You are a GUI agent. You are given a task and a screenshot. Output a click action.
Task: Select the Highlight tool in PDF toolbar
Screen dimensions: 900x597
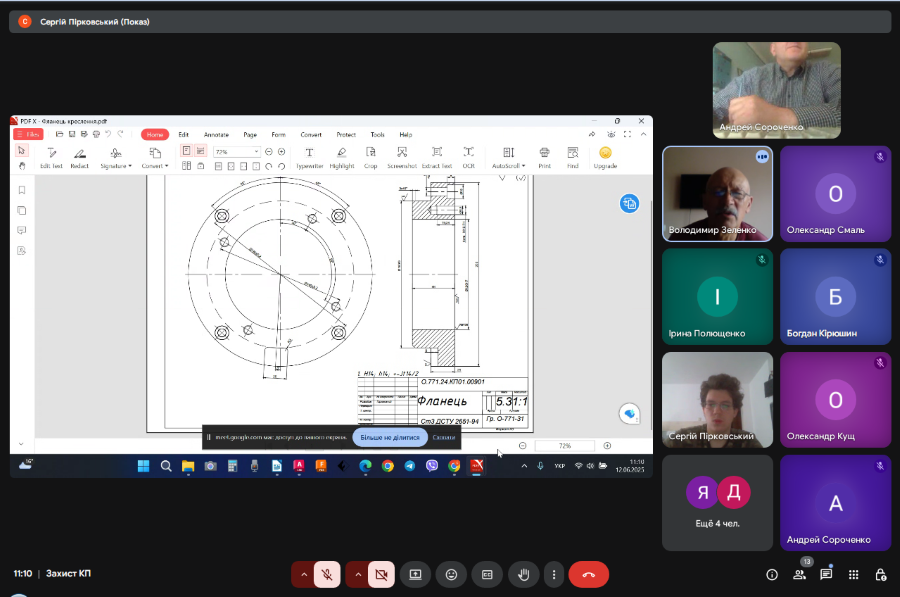[x=341, y=157]
